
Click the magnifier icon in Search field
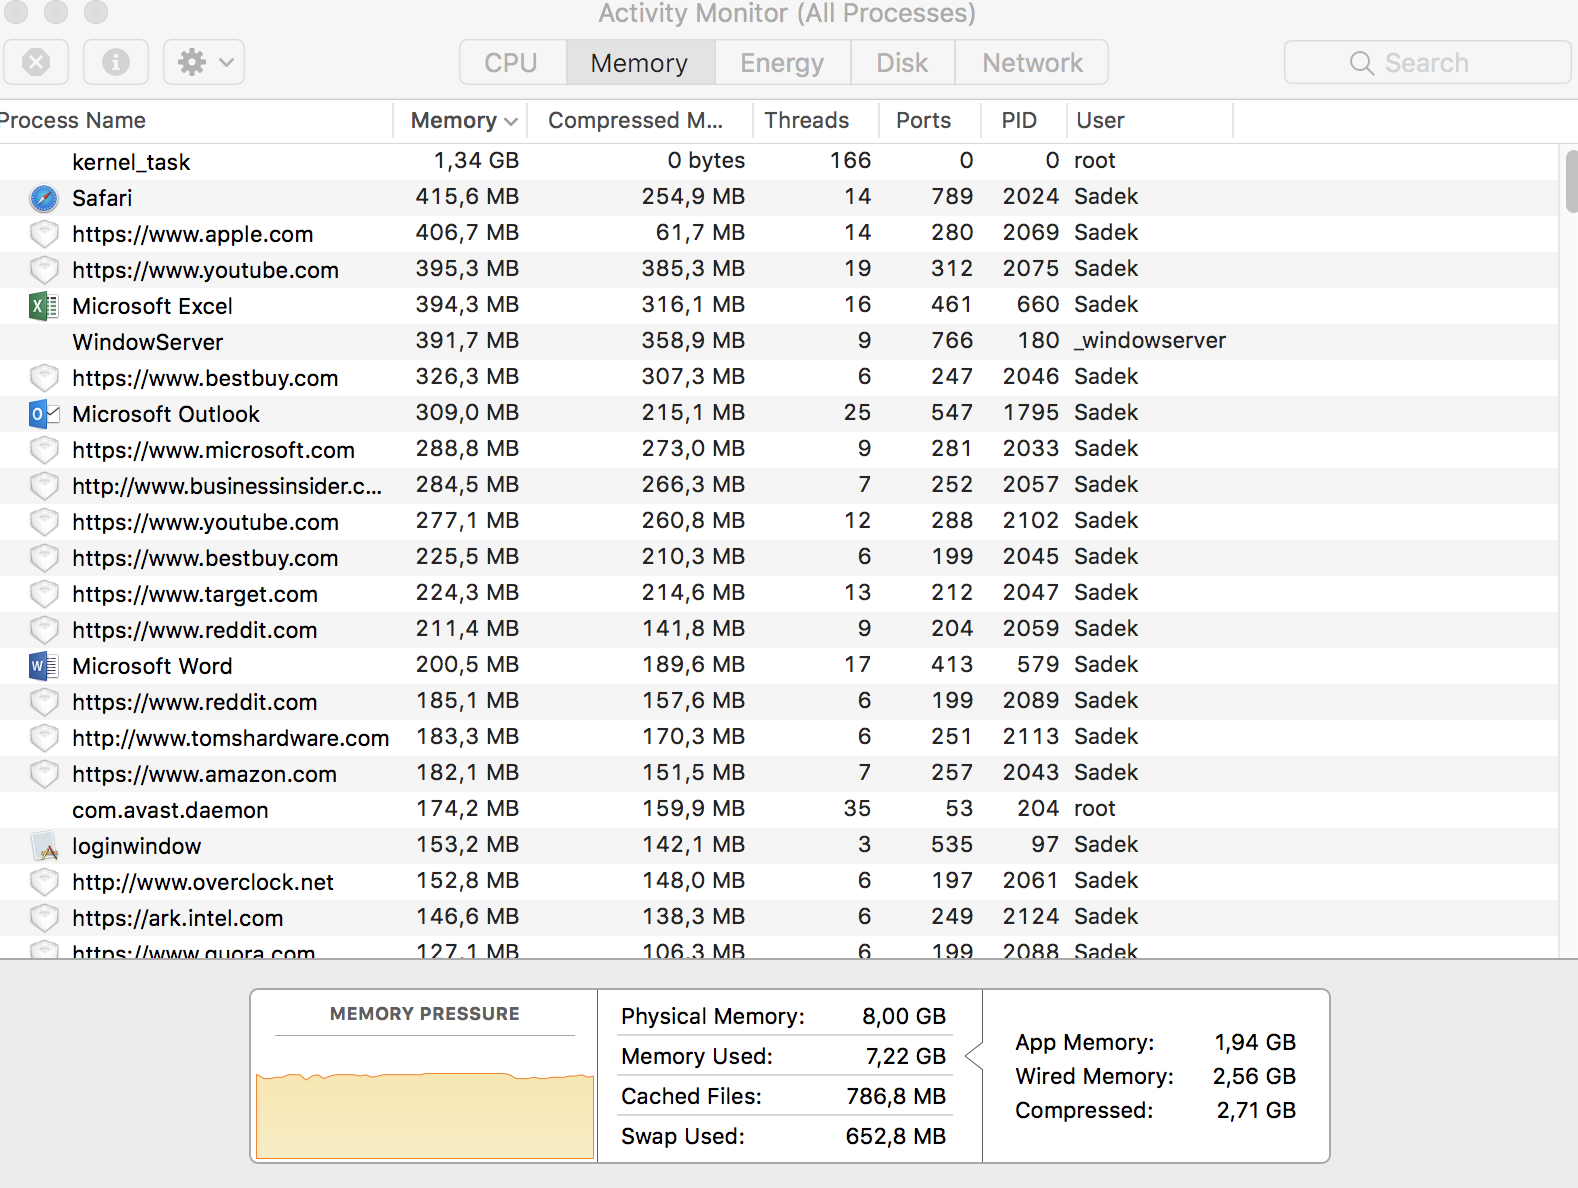(x=1361, y=63)
